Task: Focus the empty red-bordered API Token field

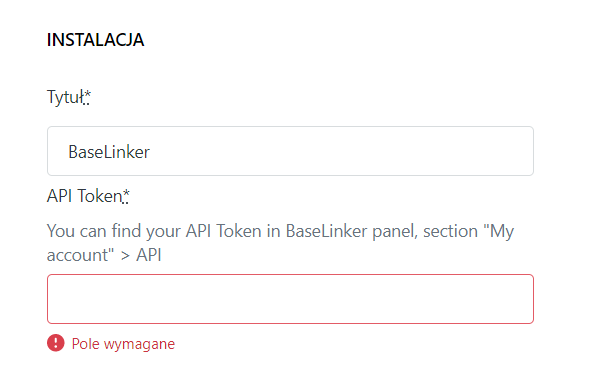Action: [290, 299]
